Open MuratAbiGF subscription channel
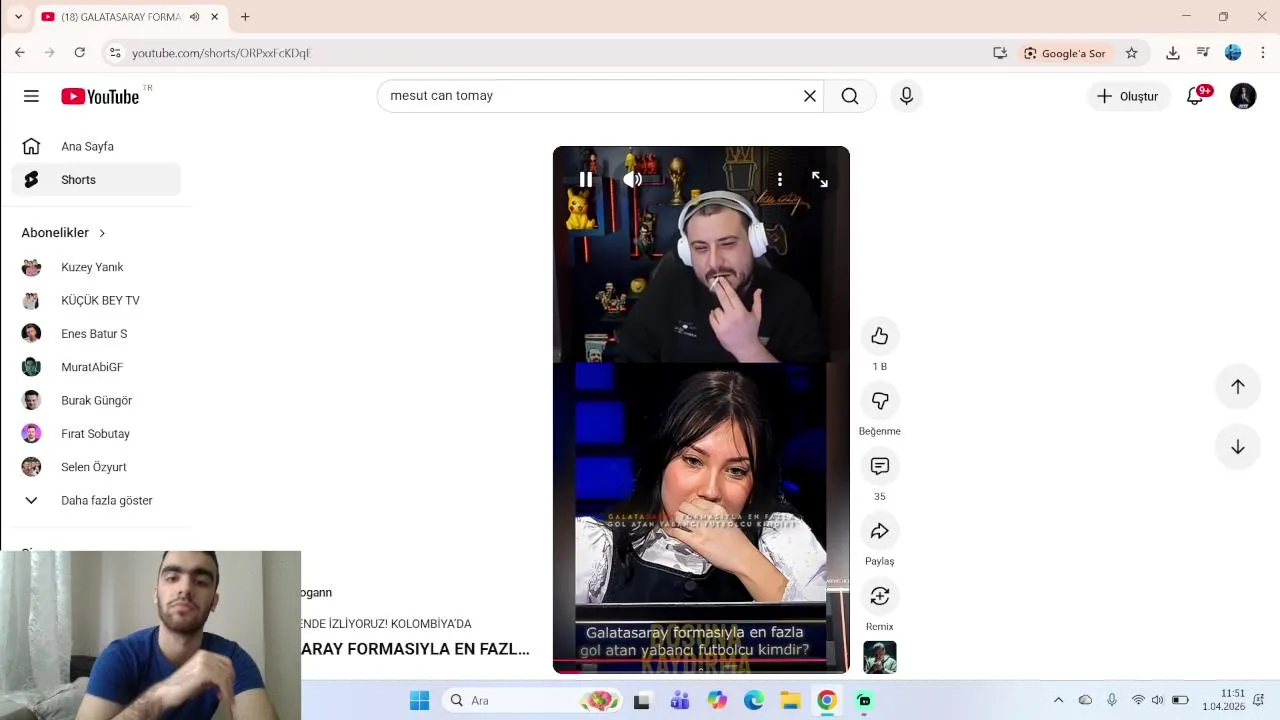 click(96, 367)
